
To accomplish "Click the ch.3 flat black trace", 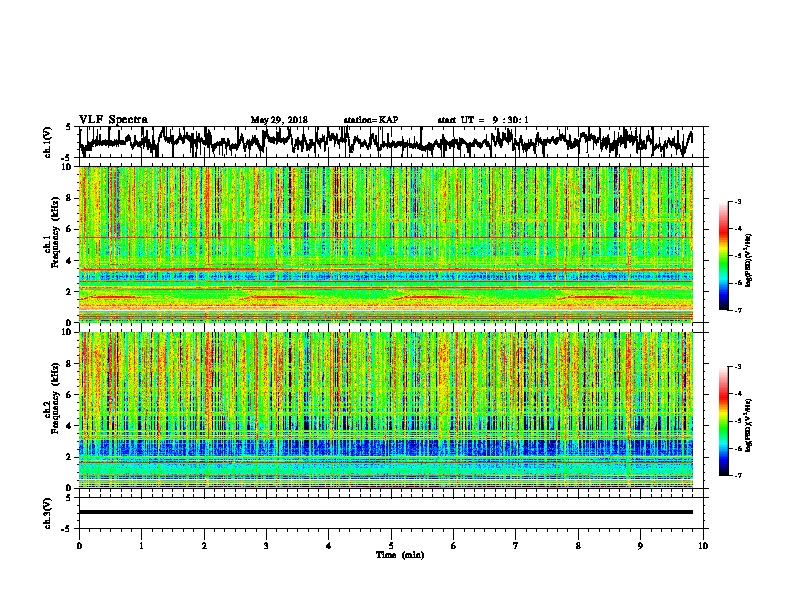I will pos(386,512).
